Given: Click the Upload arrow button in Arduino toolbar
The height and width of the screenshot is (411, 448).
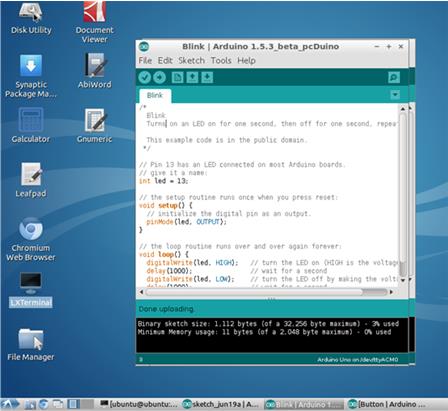Looking at the screenshot, I should click(x=159, y=77).
